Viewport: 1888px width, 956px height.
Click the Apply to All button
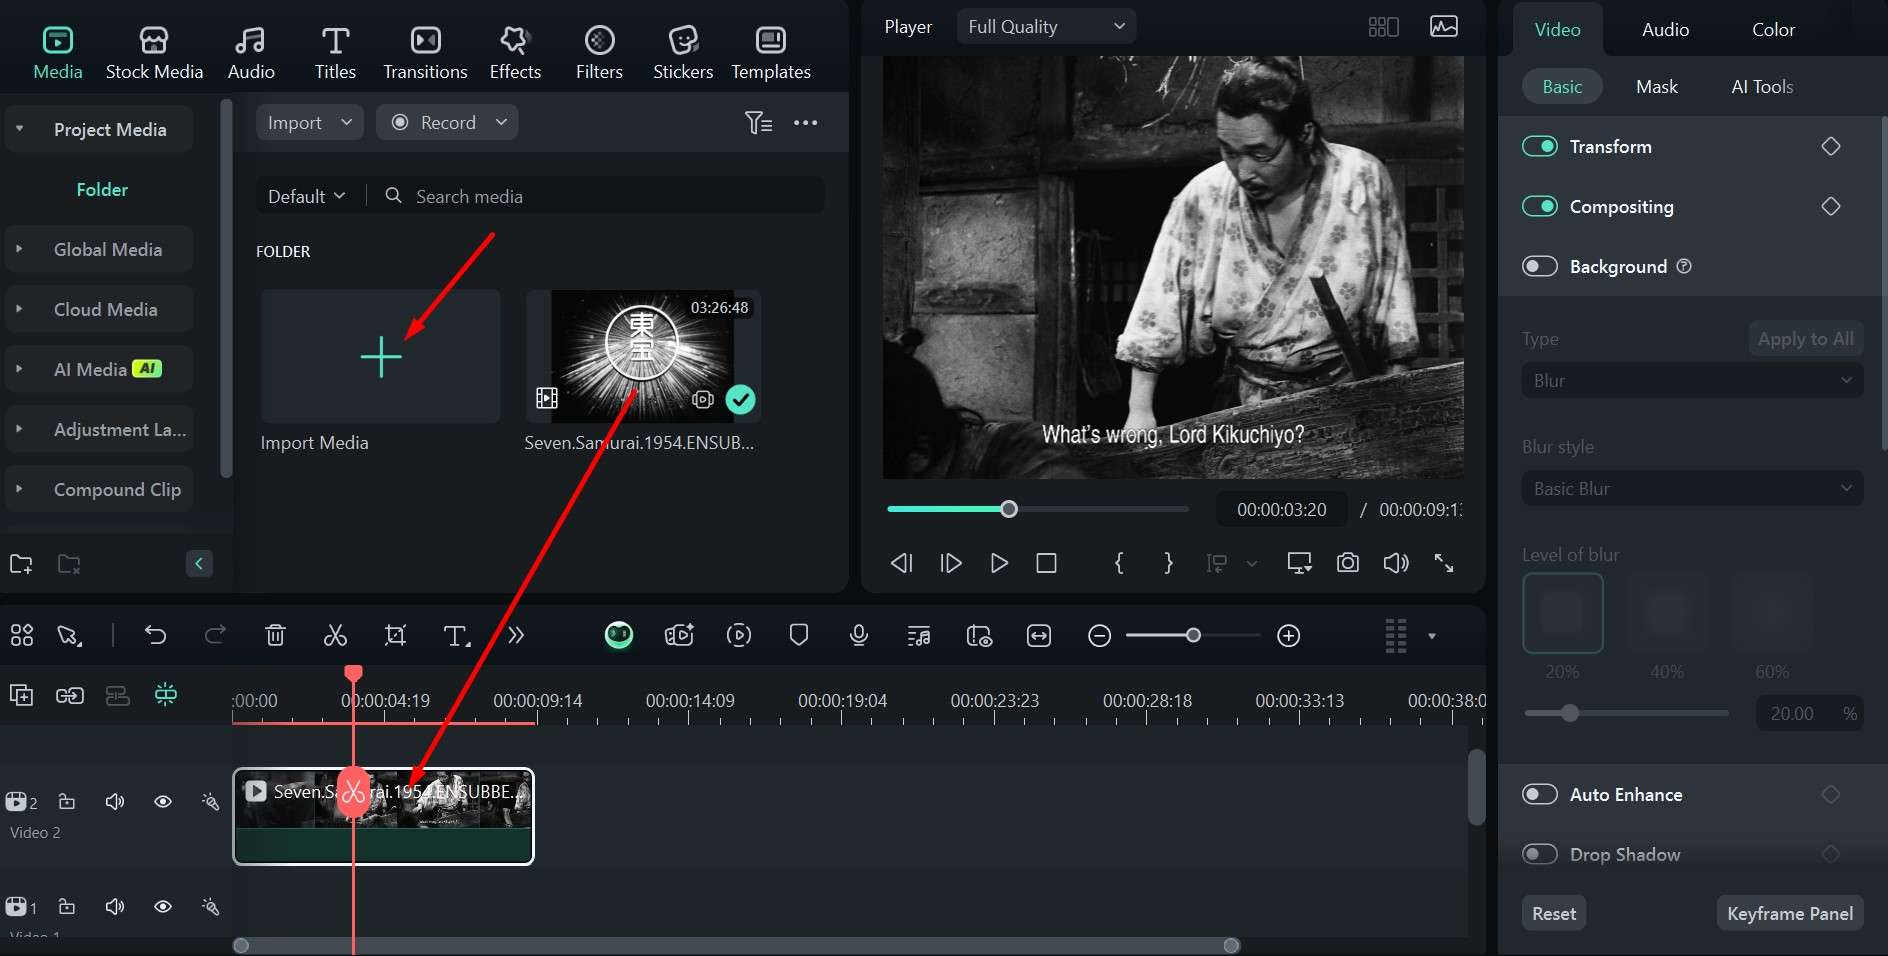point(1806,339)
